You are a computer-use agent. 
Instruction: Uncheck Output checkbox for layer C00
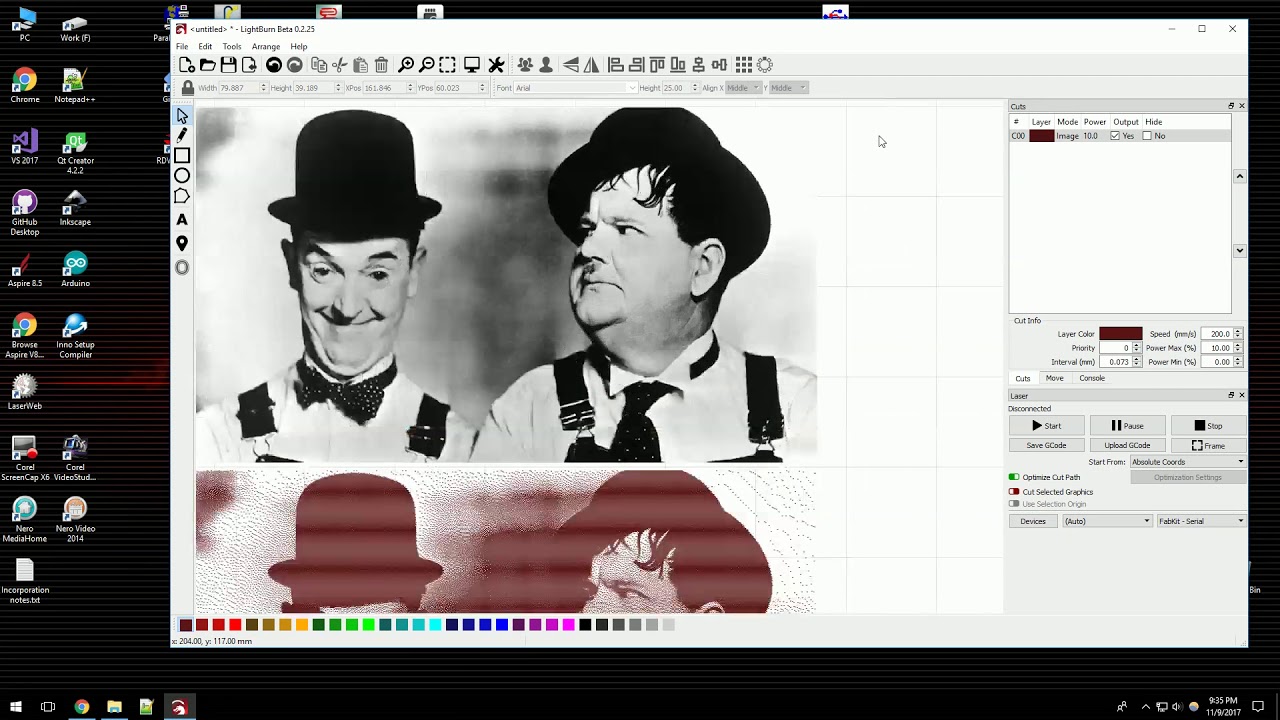(x=1115, y=136)
